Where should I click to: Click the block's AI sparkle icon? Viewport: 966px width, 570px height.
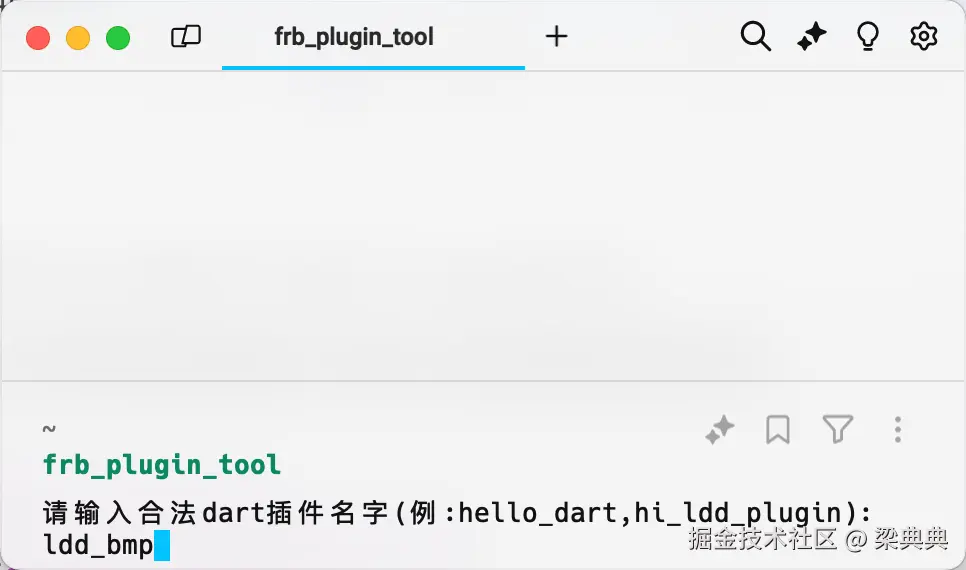coord(720,430)
